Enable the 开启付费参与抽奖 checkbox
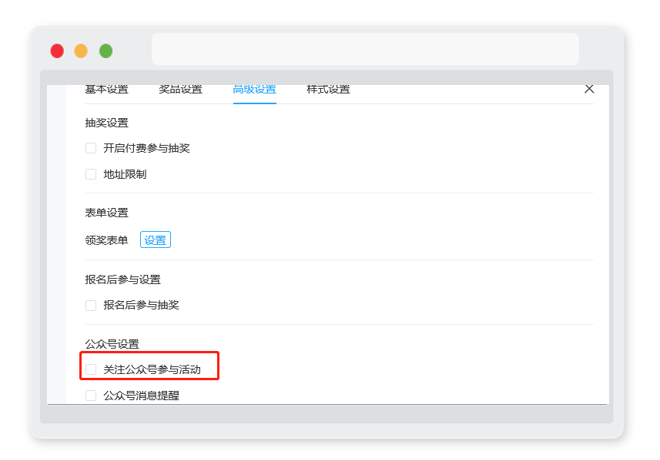 click(90, 148)
